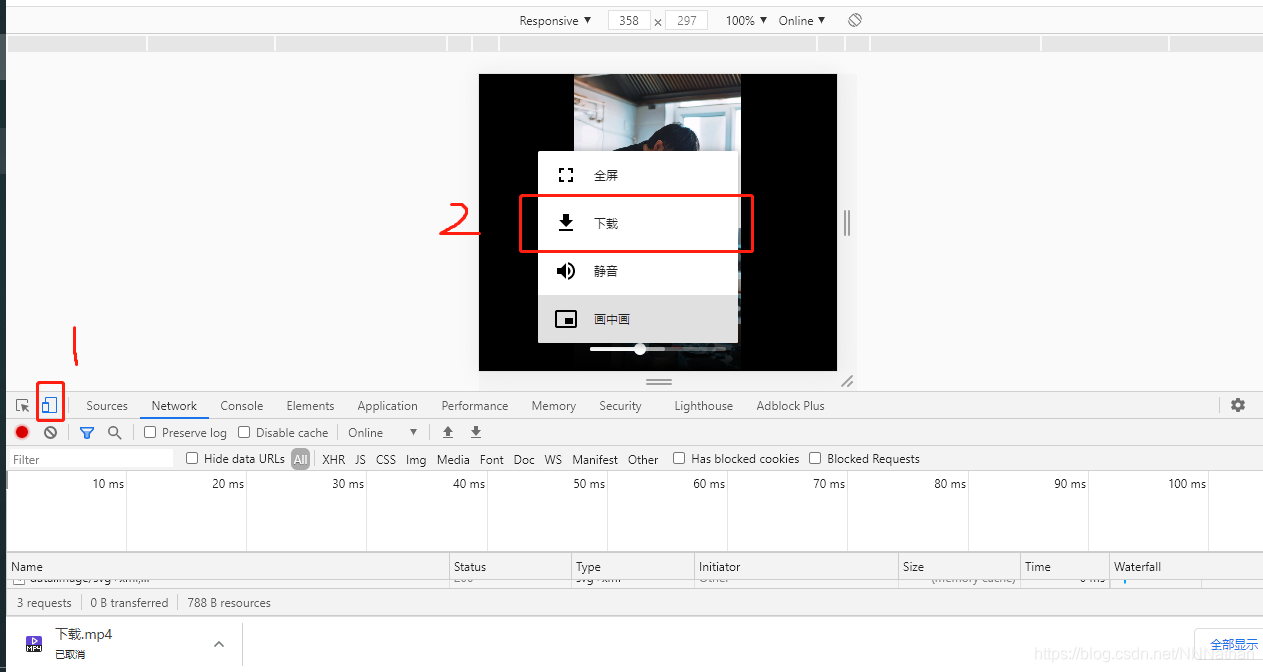This screenshot has height=672, width=1263.
Task: Switch to the Sources tab
Action: 107,406
